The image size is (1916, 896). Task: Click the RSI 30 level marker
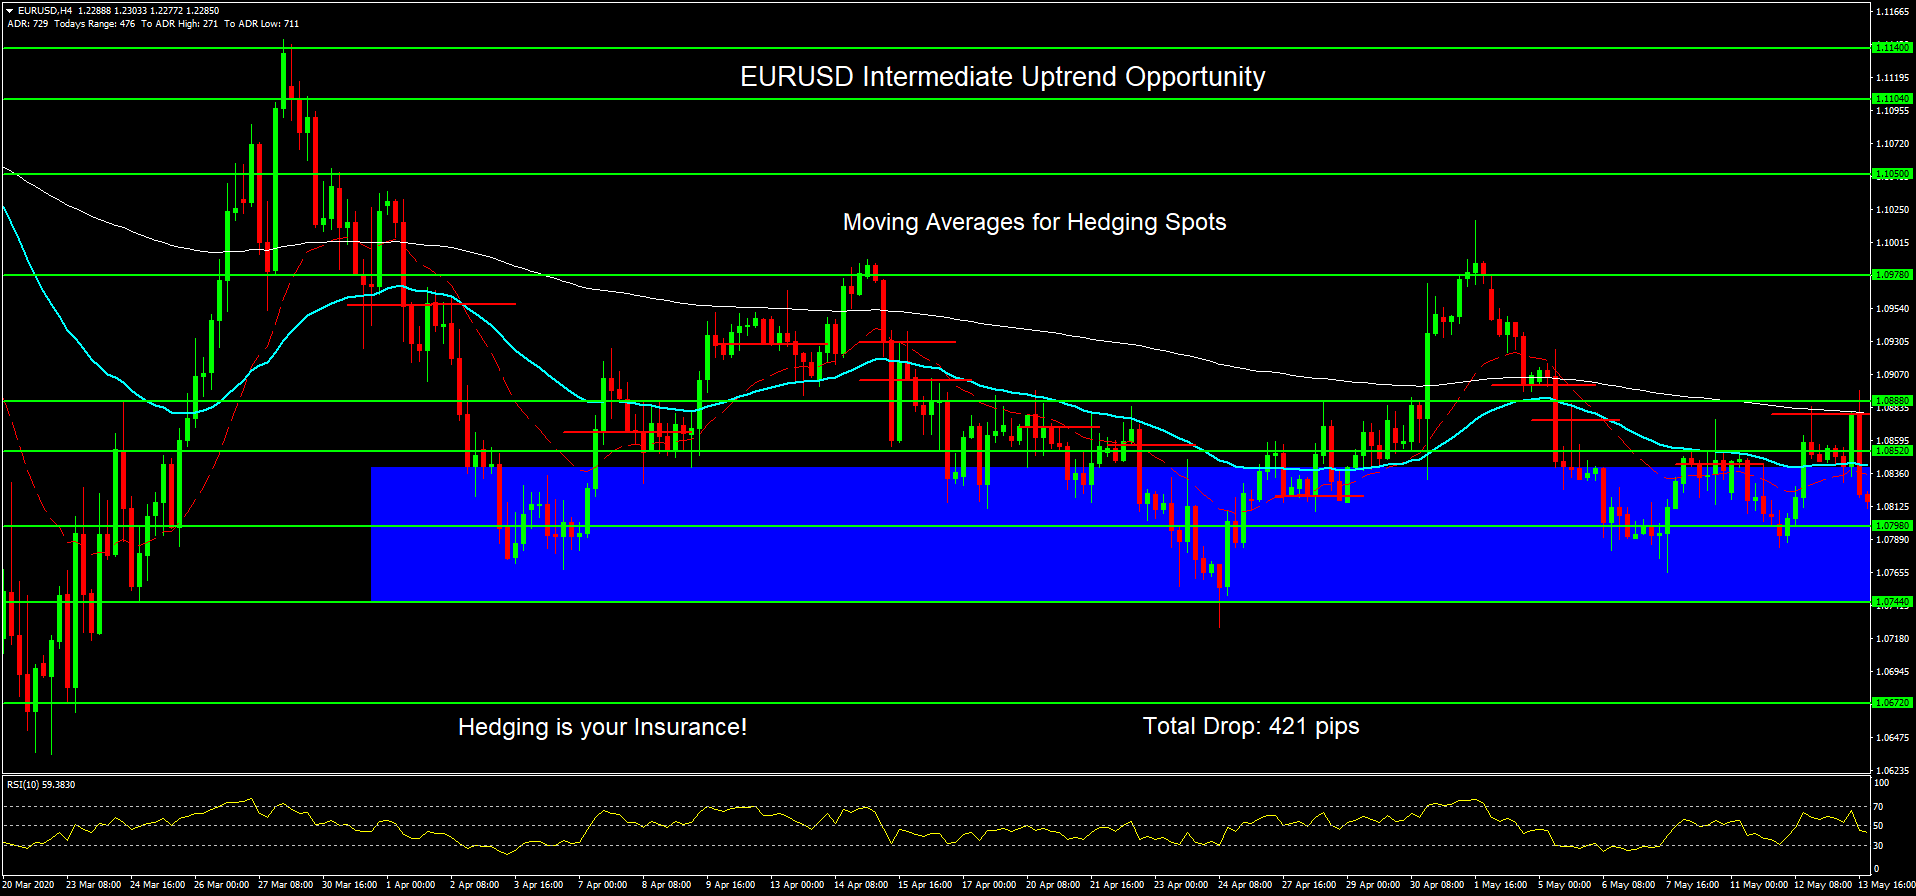(1878, 846)
